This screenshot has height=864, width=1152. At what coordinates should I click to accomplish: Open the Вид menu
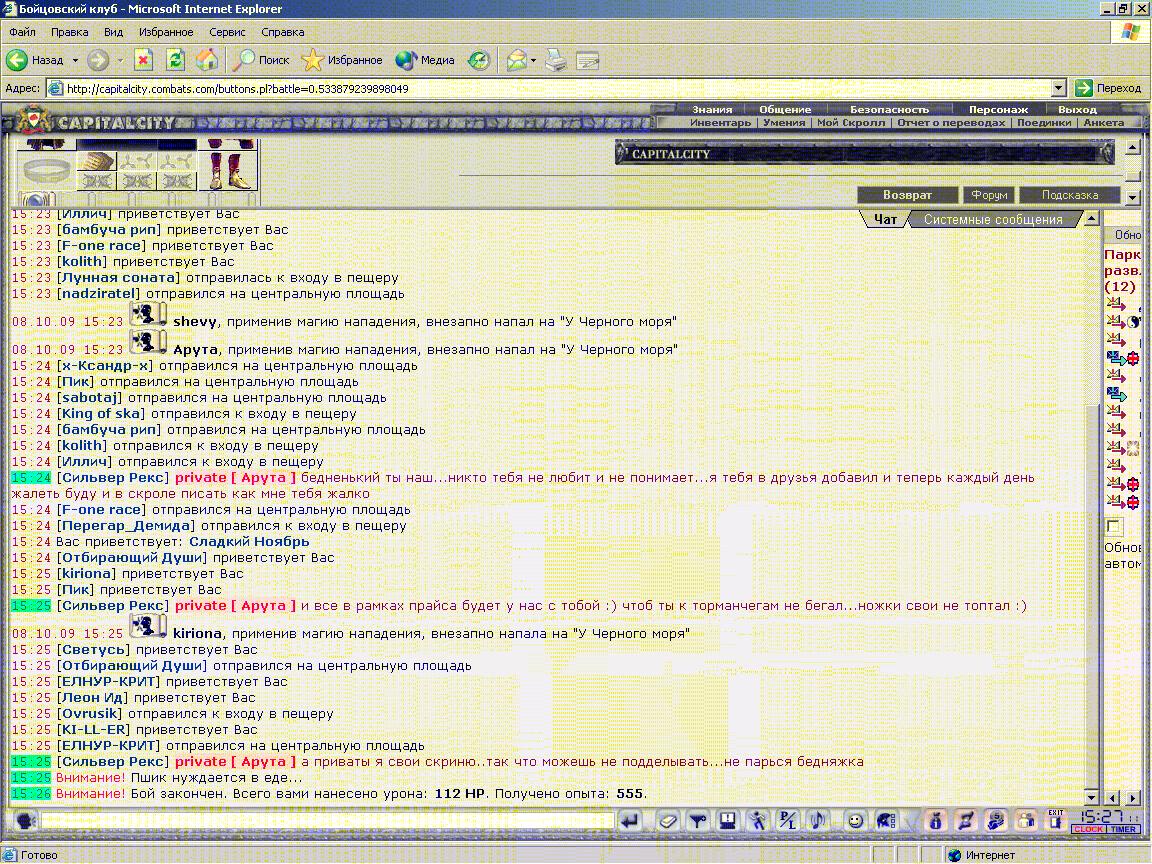113,32
